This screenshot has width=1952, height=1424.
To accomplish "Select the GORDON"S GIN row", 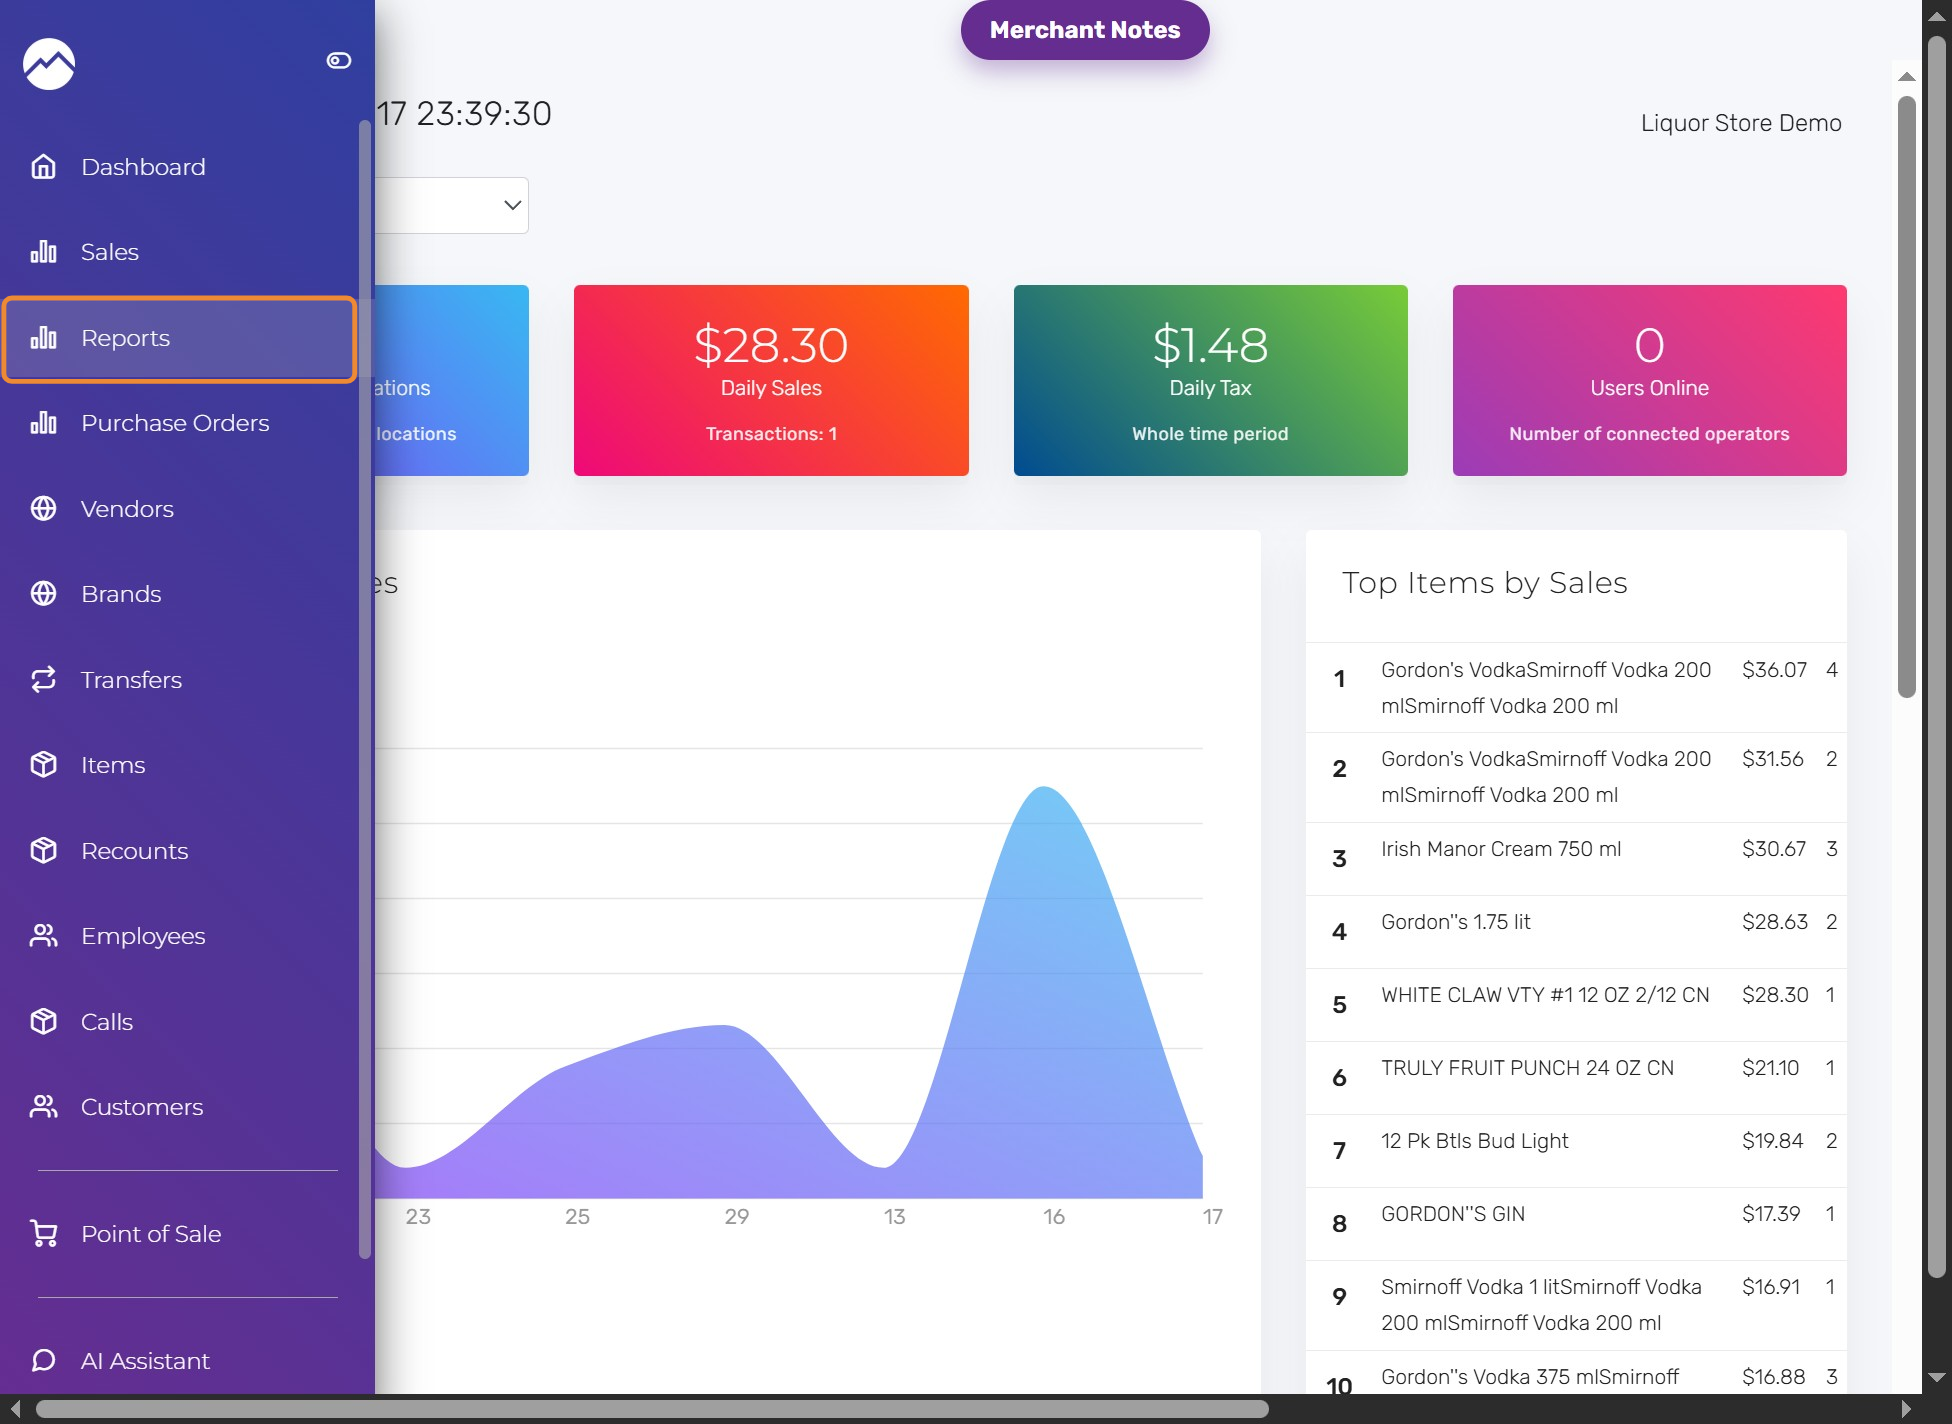I will 1576,1224.
